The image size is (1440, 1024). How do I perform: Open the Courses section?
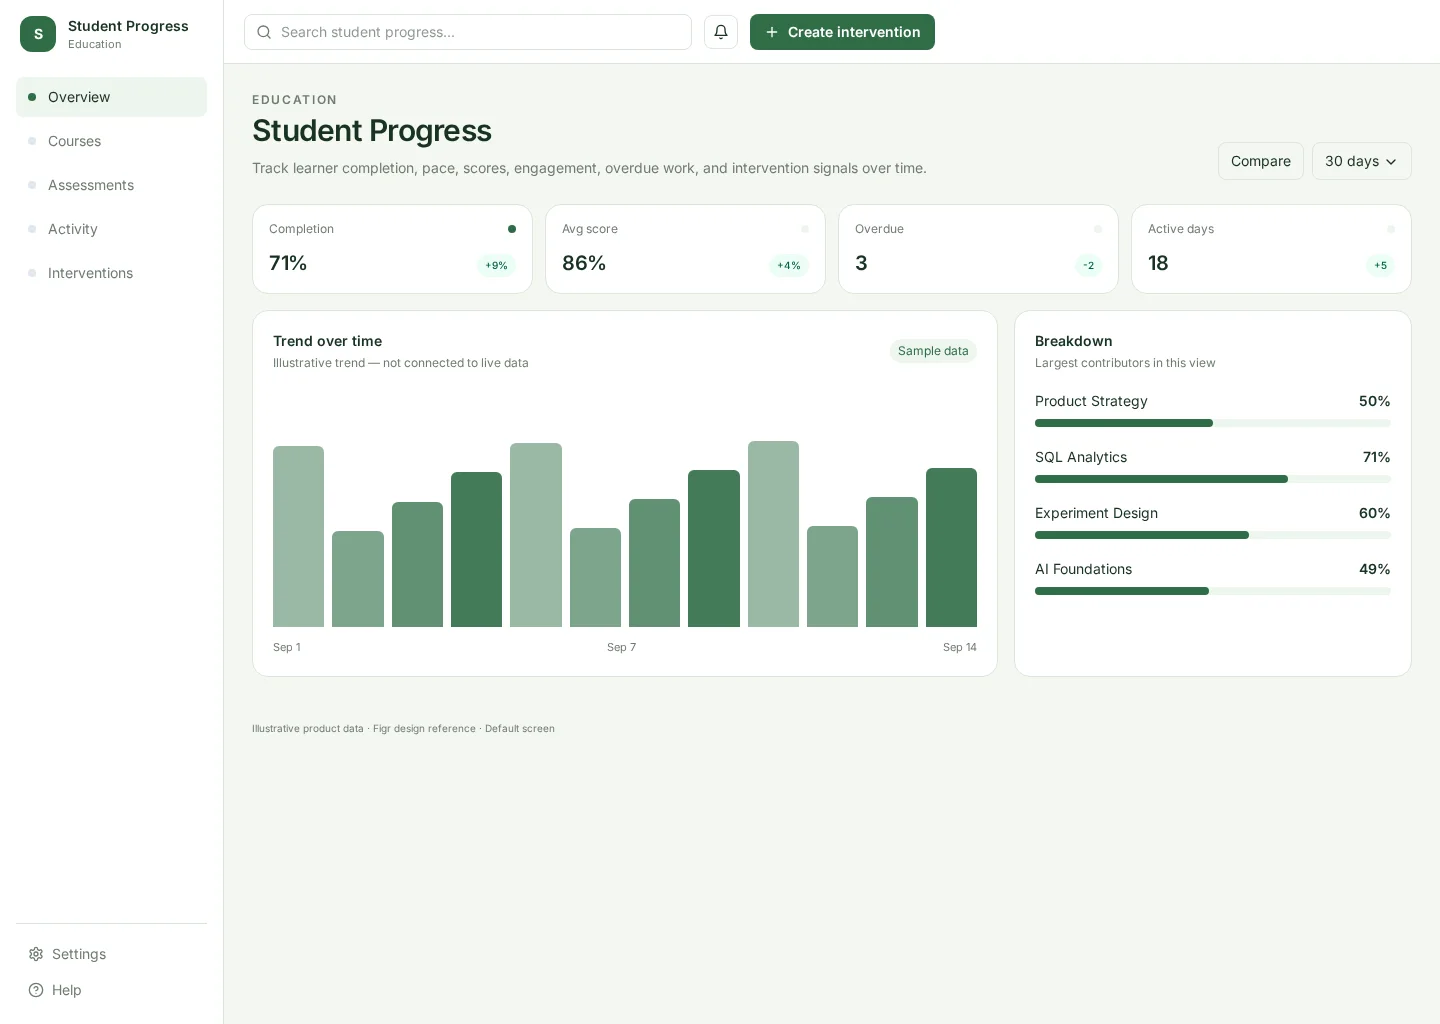111,141
